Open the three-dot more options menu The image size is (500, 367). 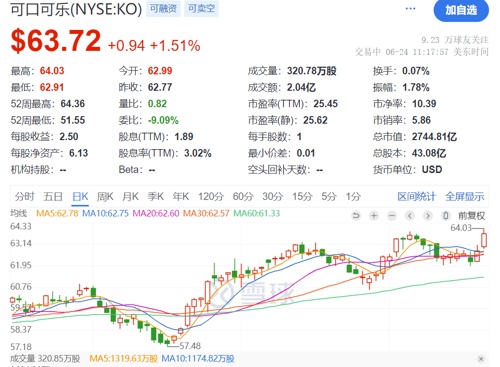(410, 9)
